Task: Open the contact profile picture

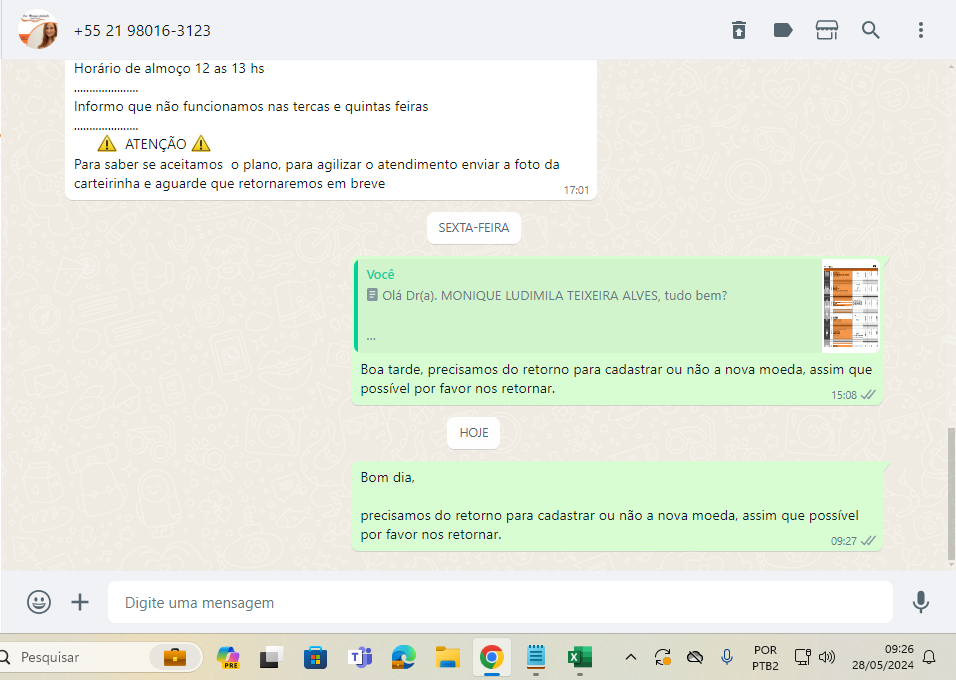Action: pos(38,29)
